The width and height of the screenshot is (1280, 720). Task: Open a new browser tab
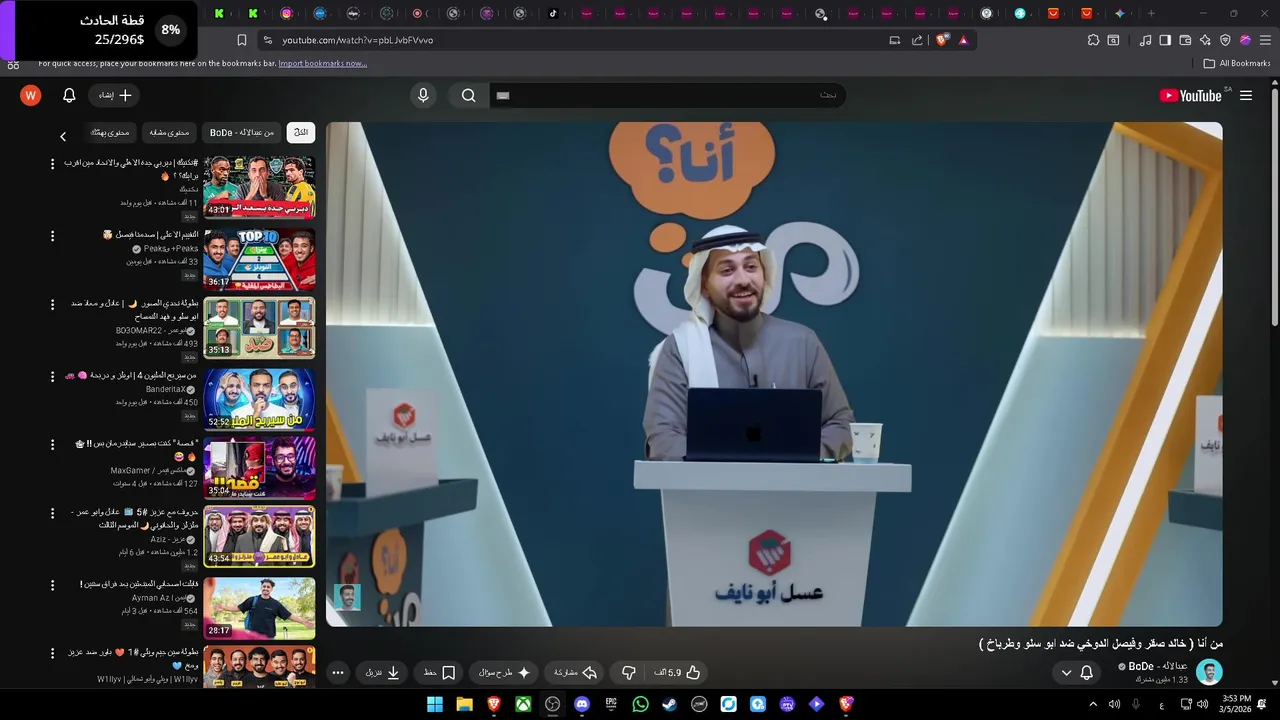1151,13
